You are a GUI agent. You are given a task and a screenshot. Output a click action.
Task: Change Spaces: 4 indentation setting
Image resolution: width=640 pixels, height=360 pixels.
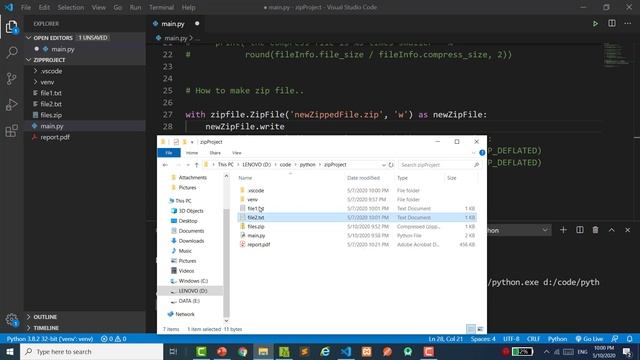[483, 339]
